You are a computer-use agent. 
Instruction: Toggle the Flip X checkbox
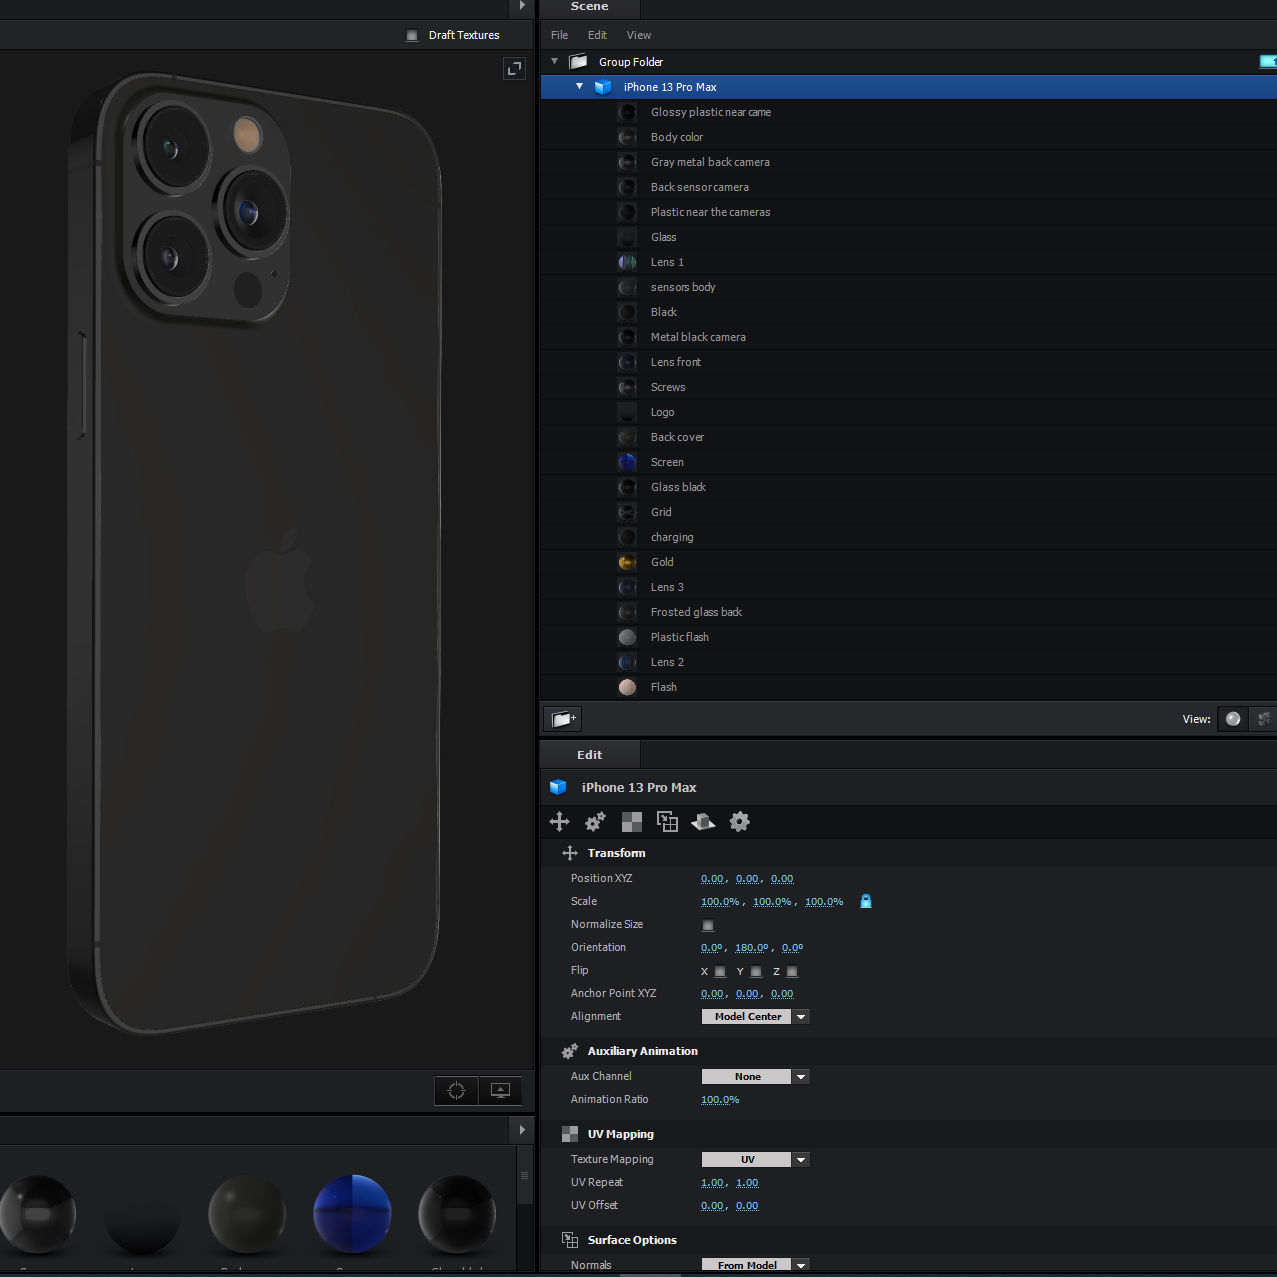point(720,971)
